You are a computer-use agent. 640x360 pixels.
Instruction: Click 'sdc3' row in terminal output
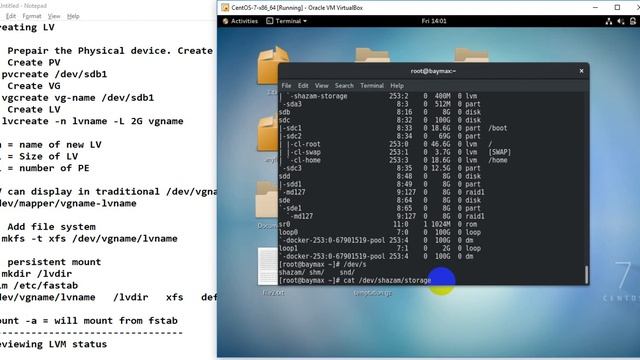point(380,168)
